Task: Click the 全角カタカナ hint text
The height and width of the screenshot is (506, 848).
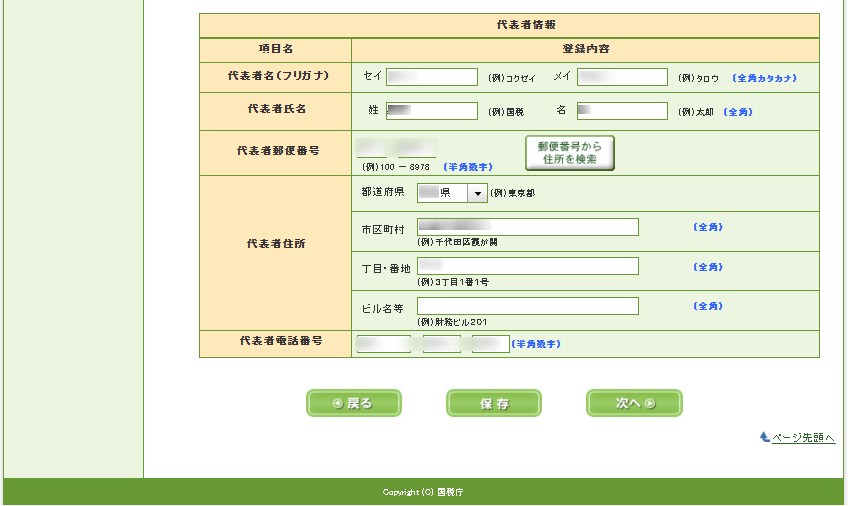Action: (x=764, y=78)
